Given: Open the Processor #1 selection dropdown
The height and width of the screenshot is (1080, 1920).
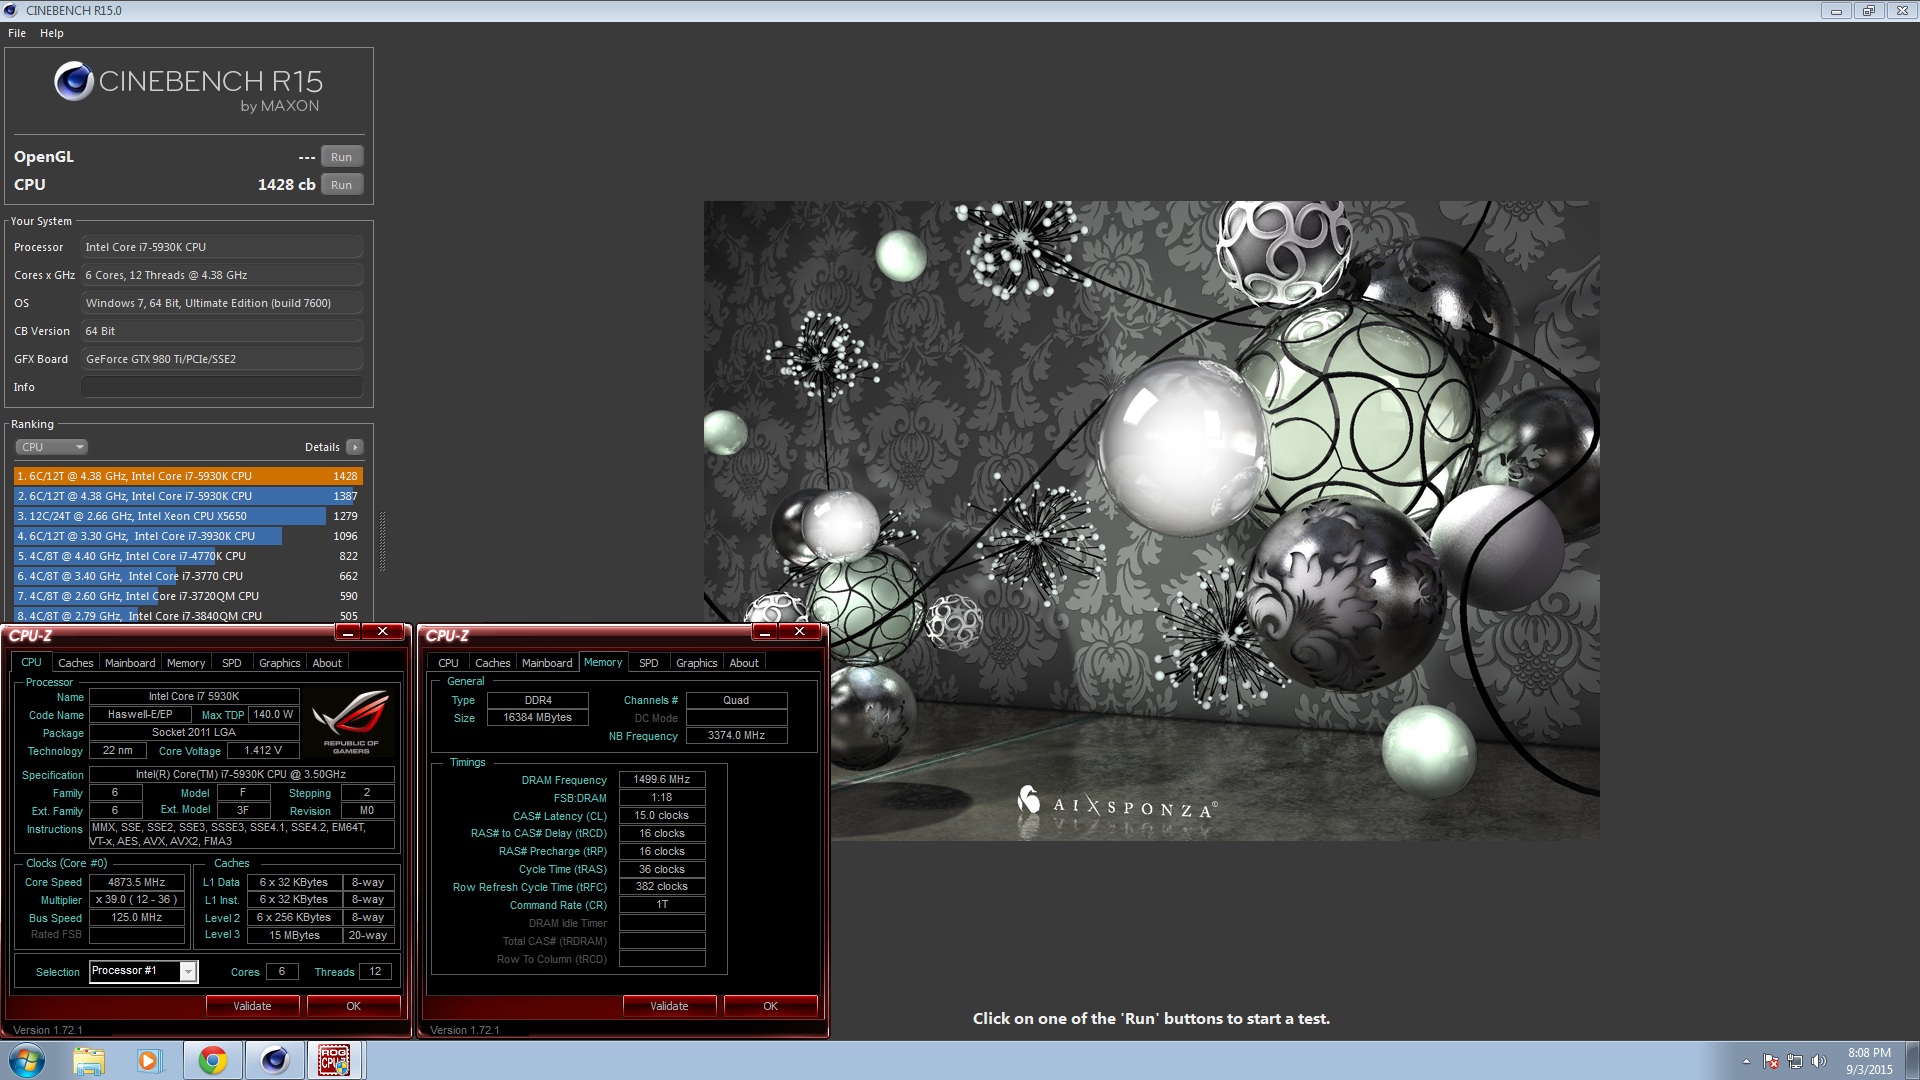Looking at the screenshot, I should 144,971.
